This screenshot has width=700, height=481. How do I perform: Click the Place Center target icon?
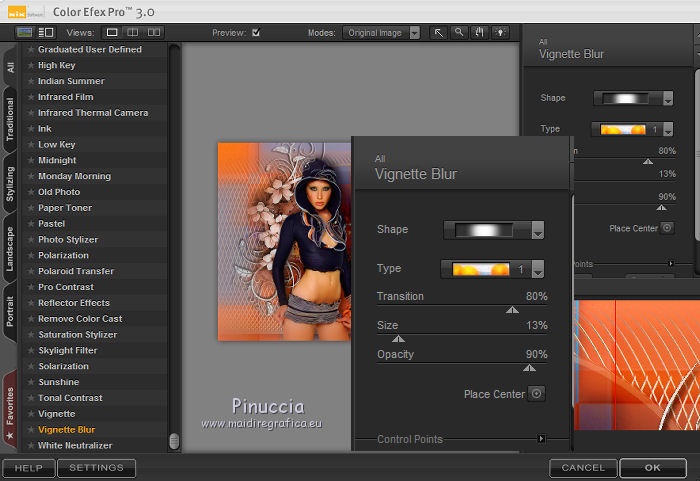point(537,394)
